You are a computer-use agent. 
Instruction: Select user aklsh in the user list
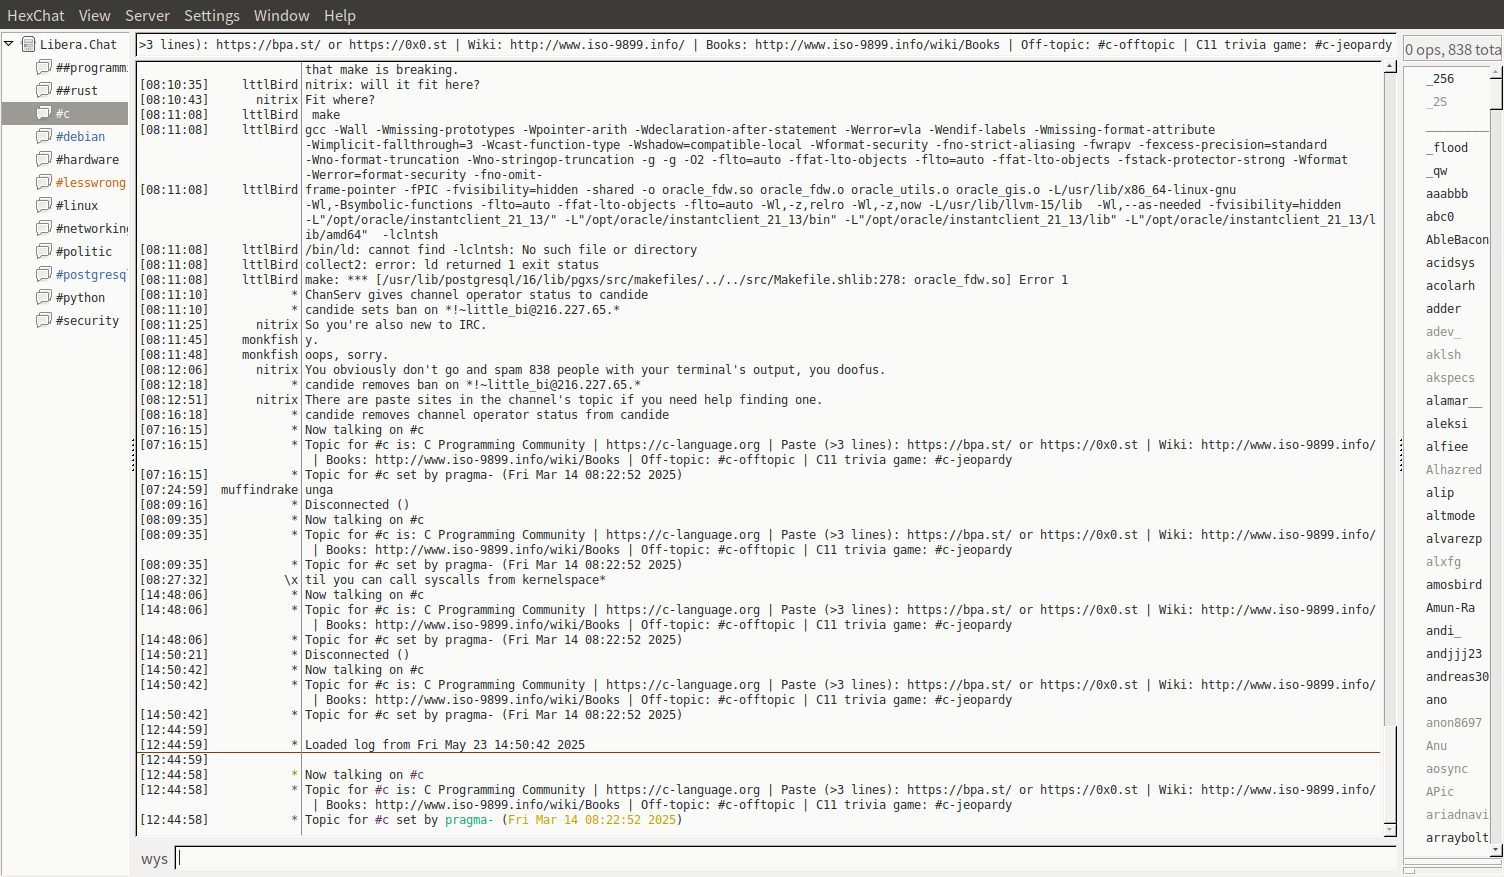coord(1443,354)
